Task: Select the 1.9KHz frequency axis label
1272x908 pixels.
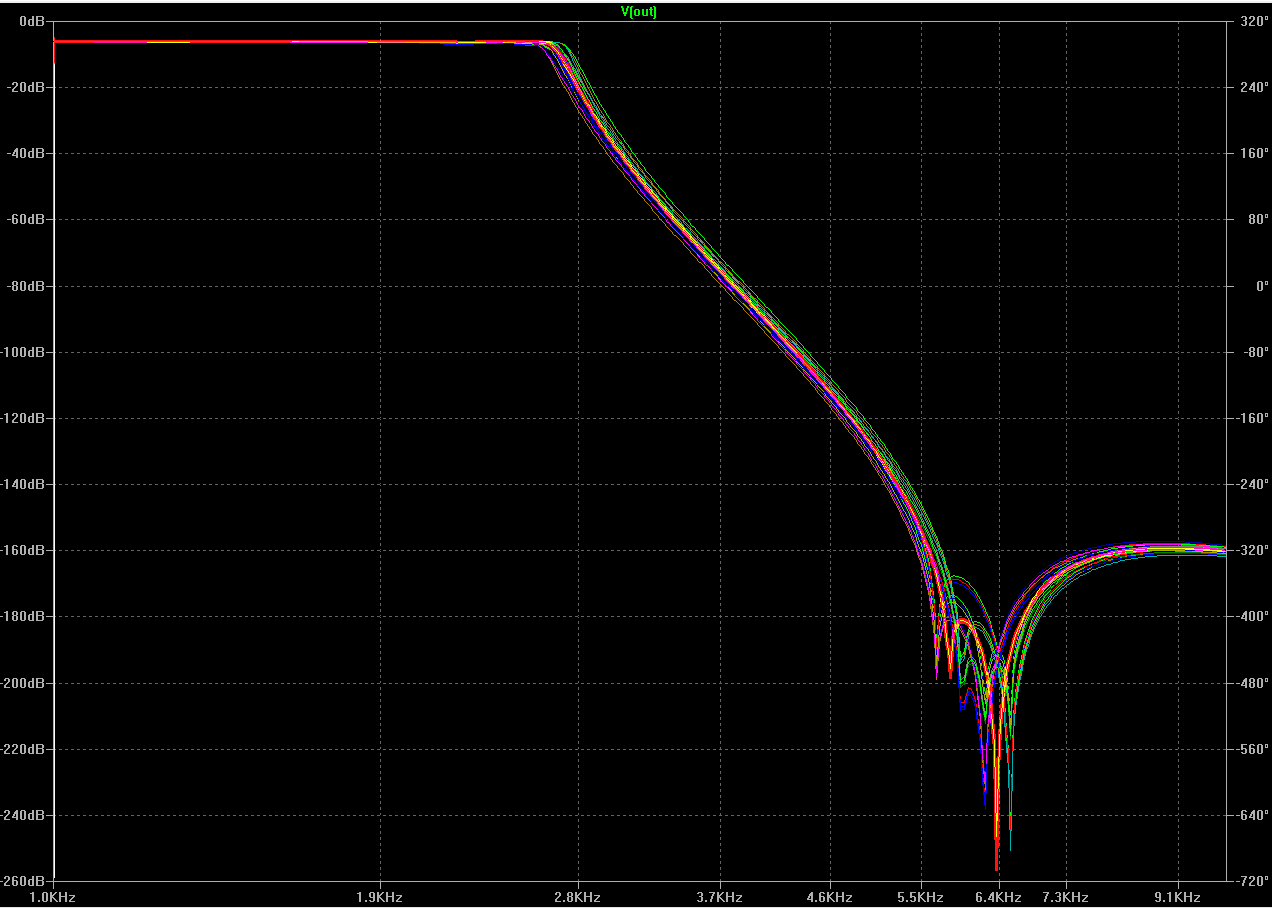Action: click(x=380, y=897)
